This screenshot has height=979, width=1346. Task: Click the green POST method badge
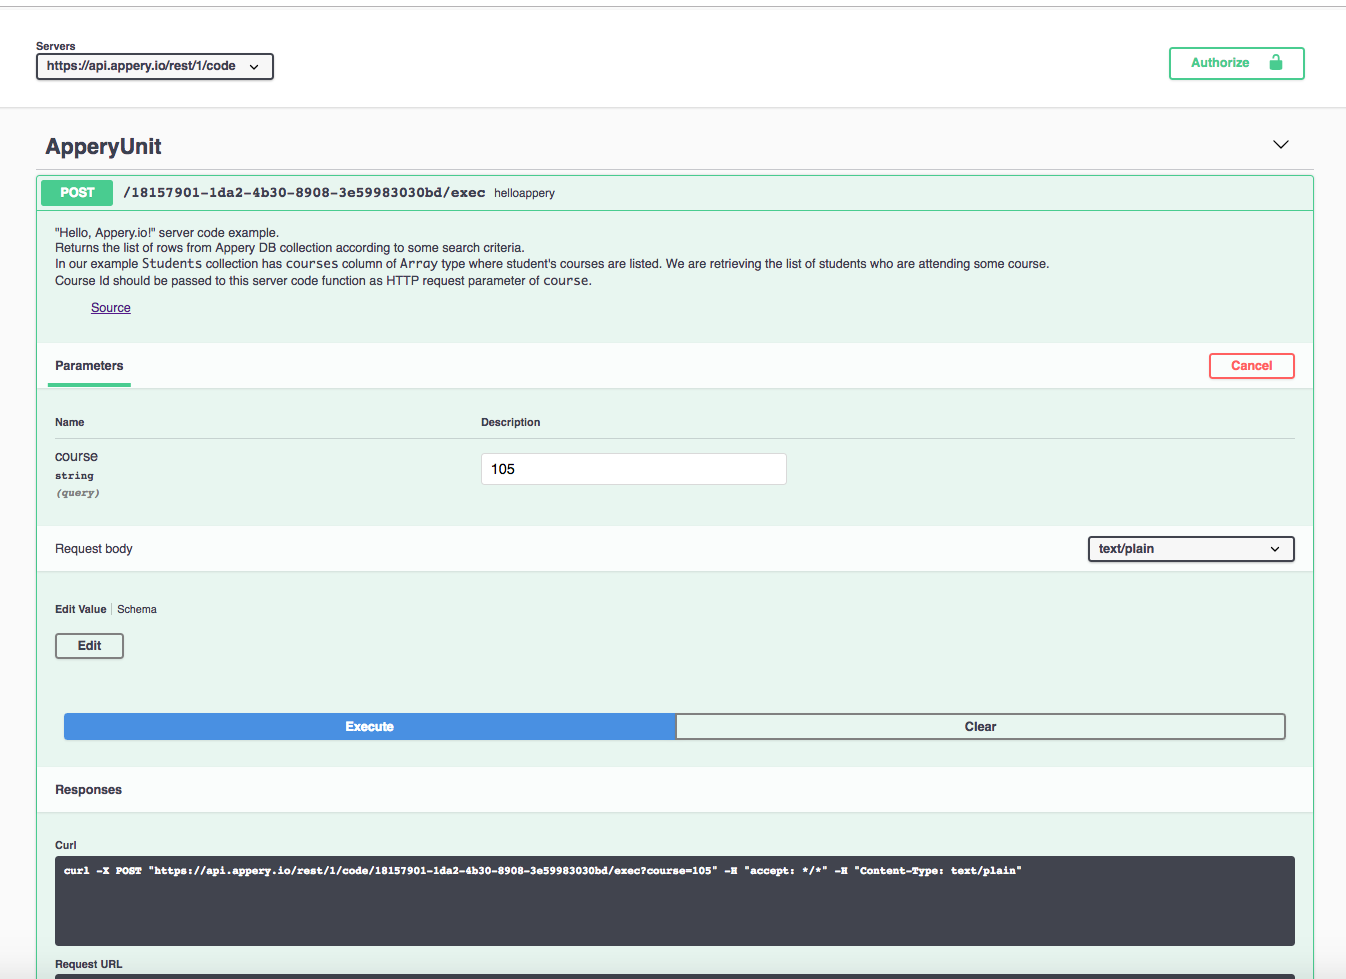pos(77,193)
